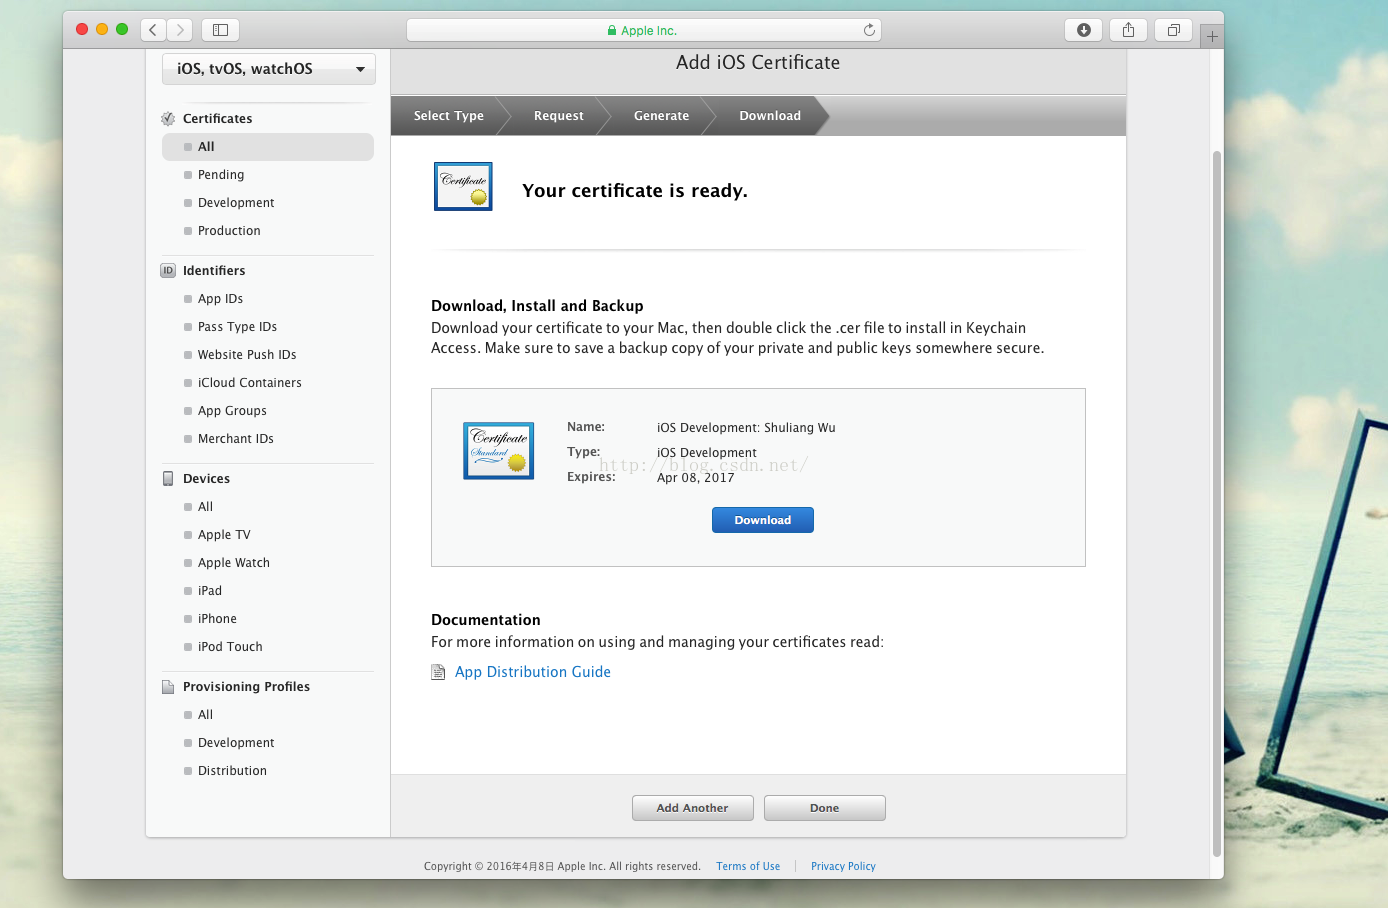This screenshot has height=908, width=1388.
Task: Go forward with Safari forward arrow
Action: click(180, 30)
